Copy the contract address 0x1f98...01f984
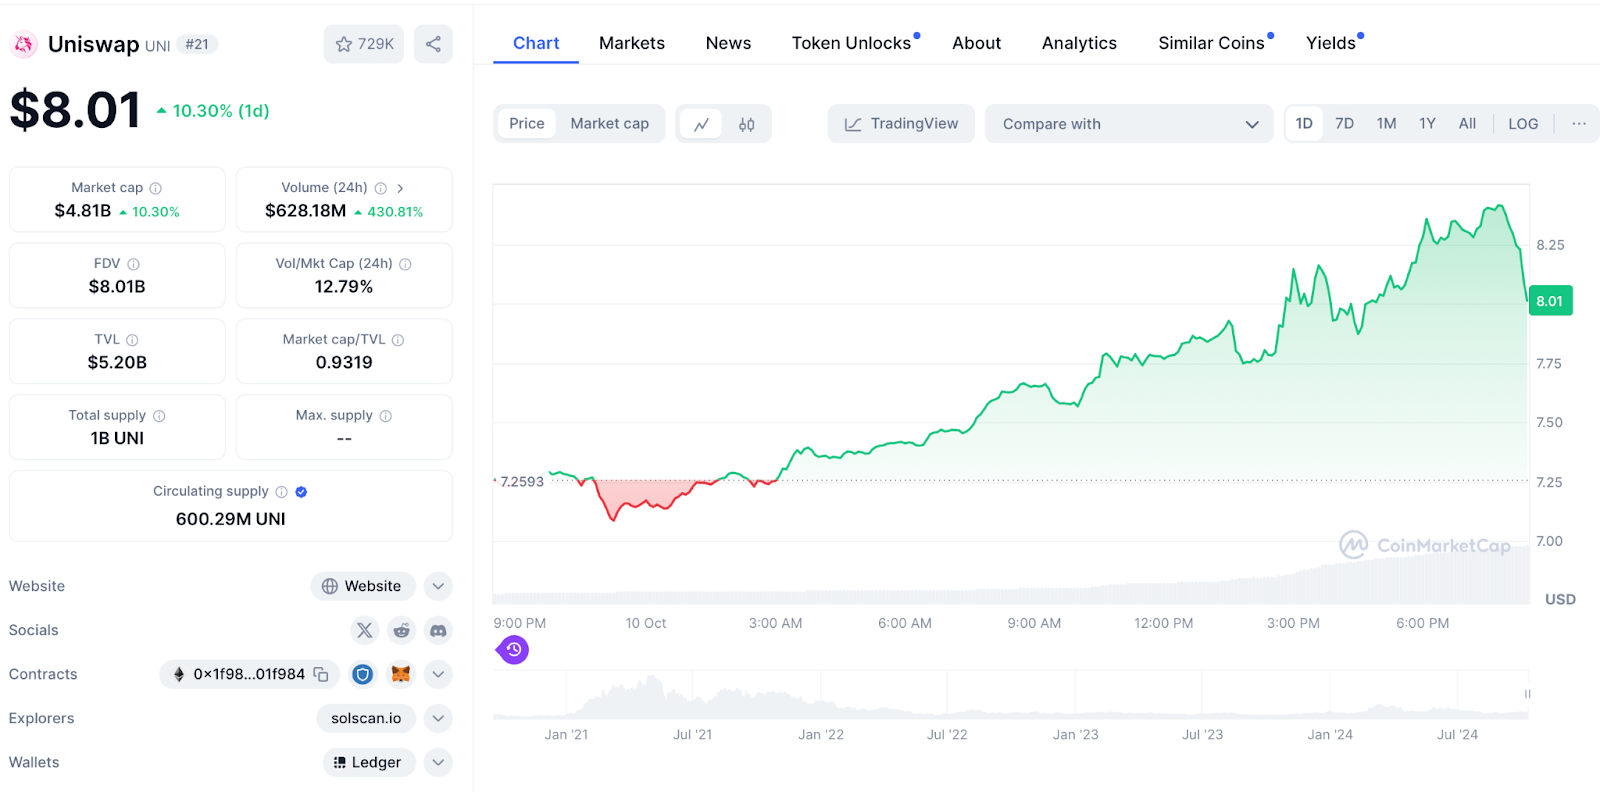Image resolution: width=1600 pixels, height=792 pixels. coord(321,674)
